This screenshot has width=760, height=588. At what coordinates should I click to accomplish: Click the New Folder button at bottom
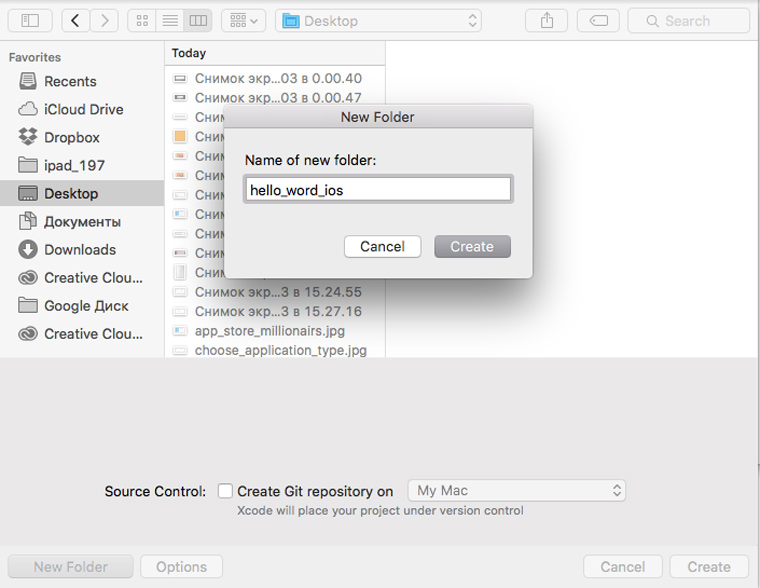(71, 567)
